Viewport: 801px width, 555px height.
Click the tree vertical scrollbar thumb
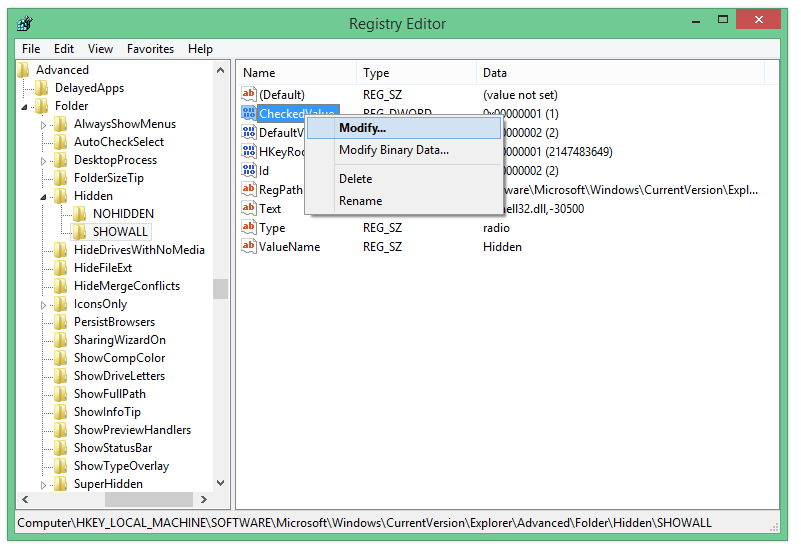coord(221,289)
